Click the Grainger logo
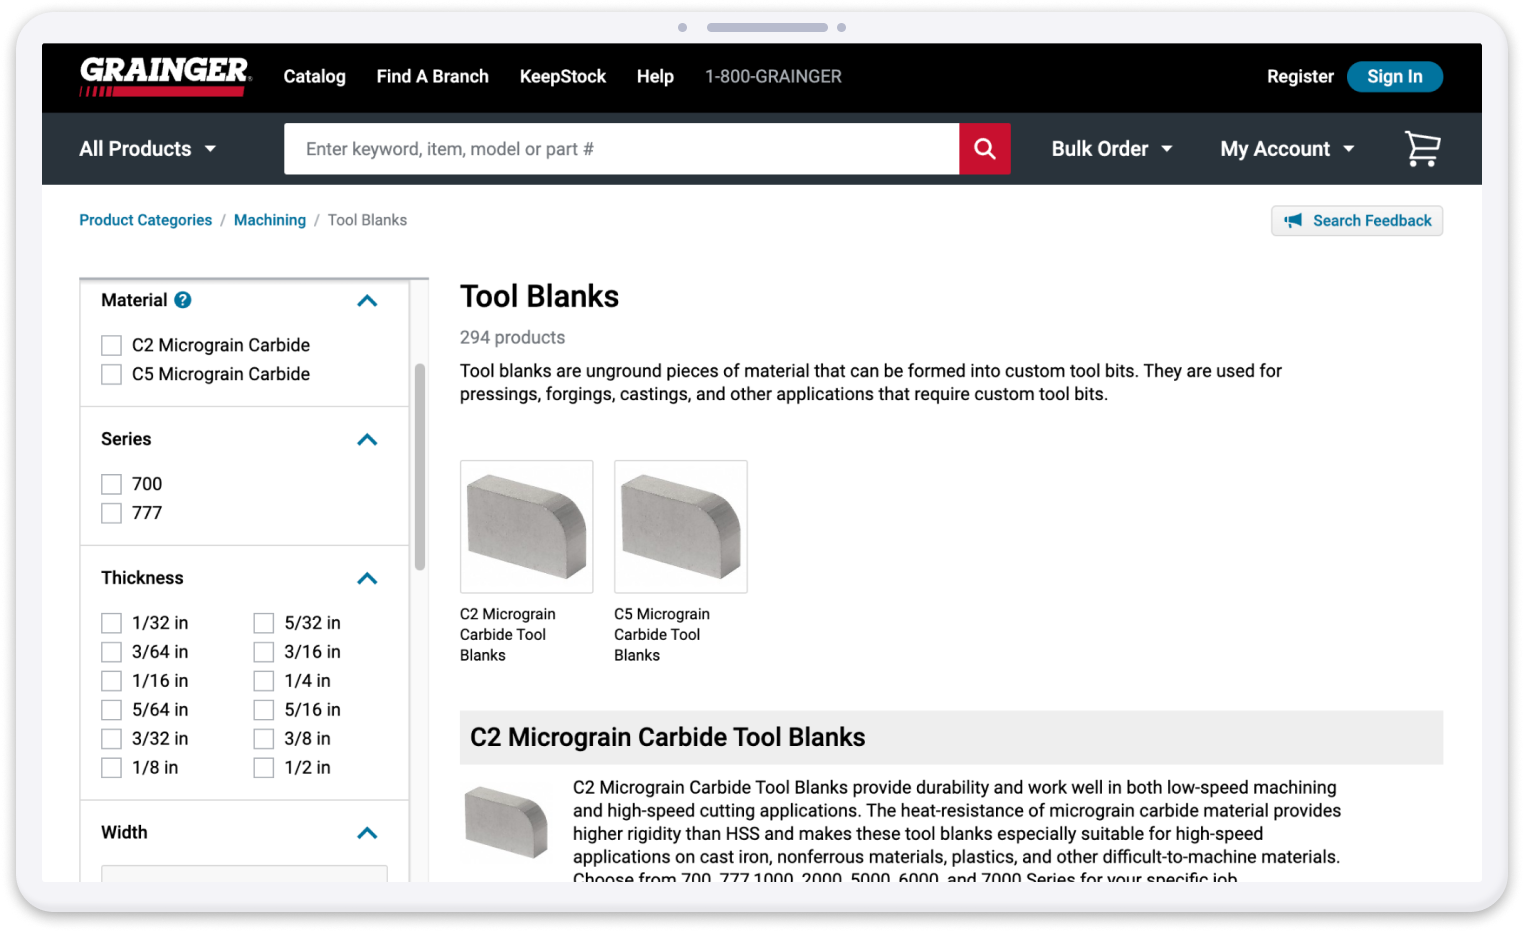The image size is (1524, 932). (x=165, y=76)
